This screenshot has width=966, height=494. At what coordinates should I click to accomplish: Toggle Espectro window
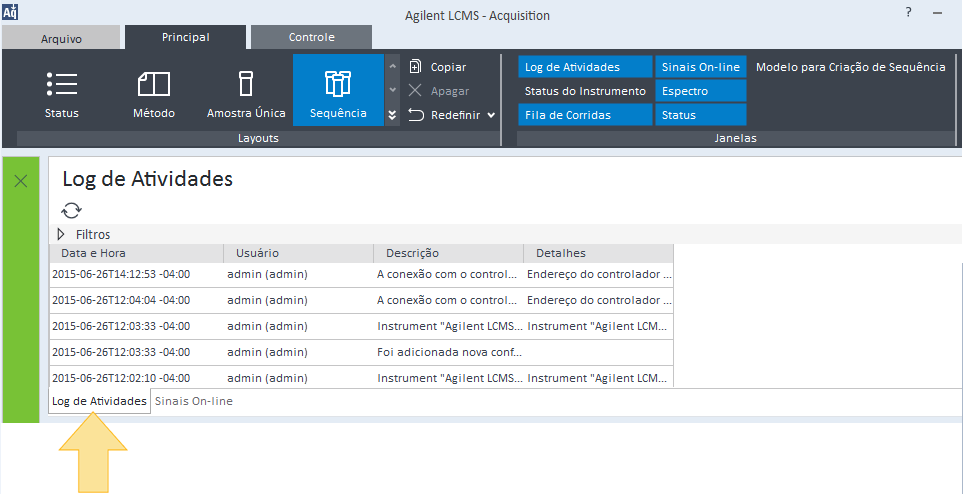[x=700, y=91]
